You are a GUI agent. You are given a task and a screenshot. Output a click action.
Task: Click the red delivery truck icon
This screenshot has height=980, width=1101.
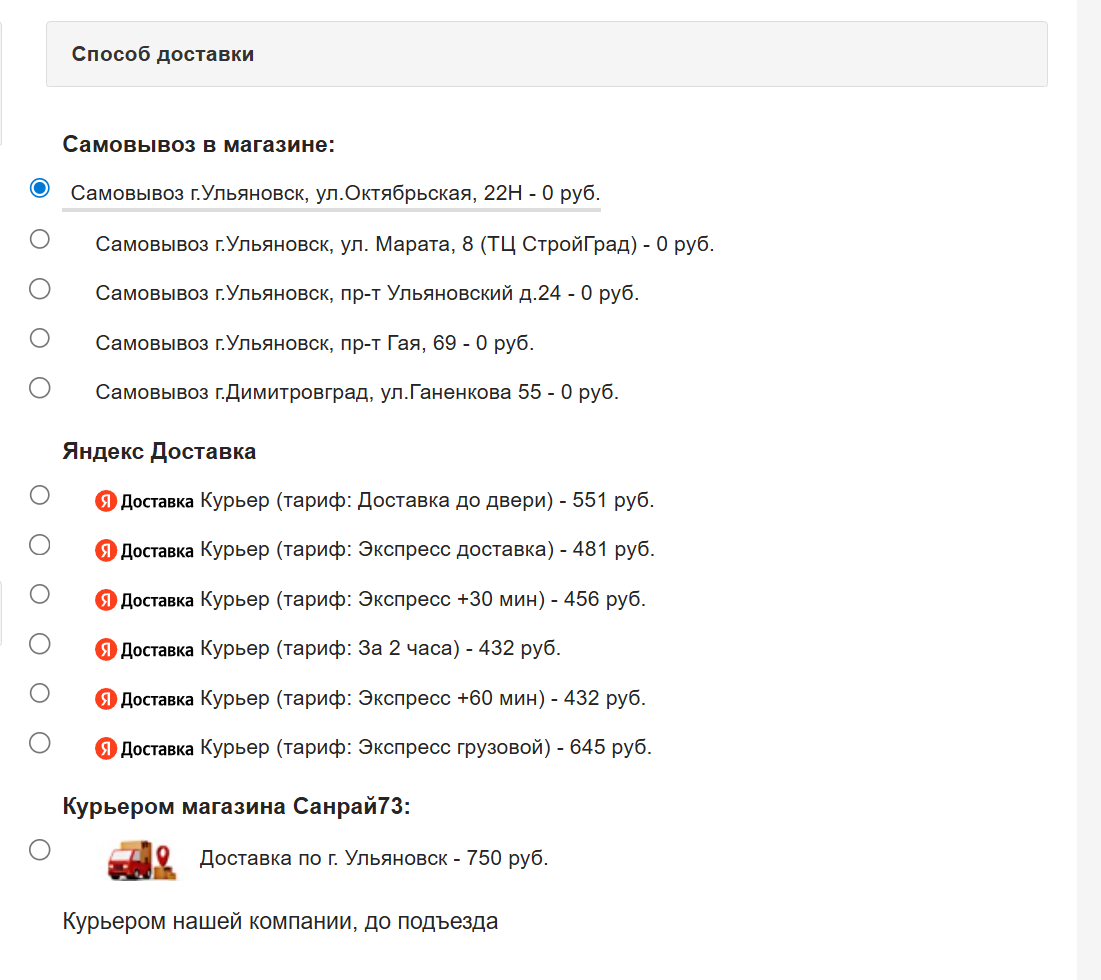(141, 860)
